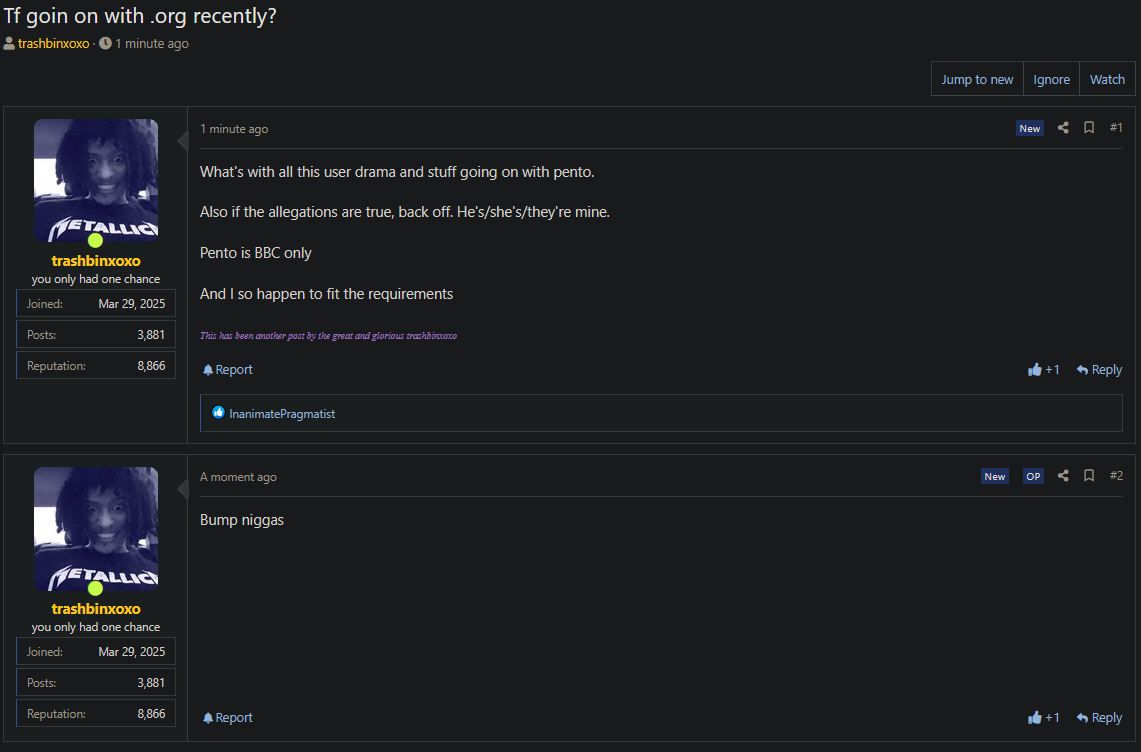1141x752 pixels.
Task: Report the first post via bell icon
Action: 228,369
